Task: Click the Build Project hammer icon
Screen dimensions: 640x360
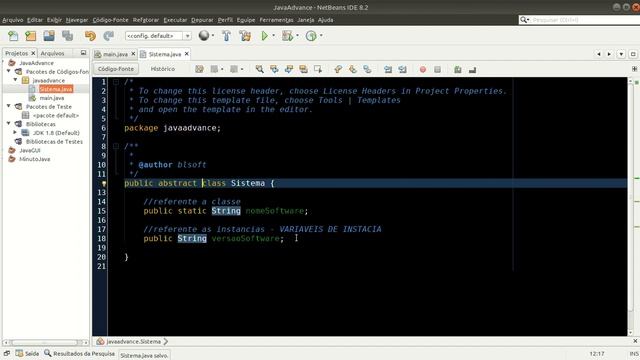Action: click(227, 36)
